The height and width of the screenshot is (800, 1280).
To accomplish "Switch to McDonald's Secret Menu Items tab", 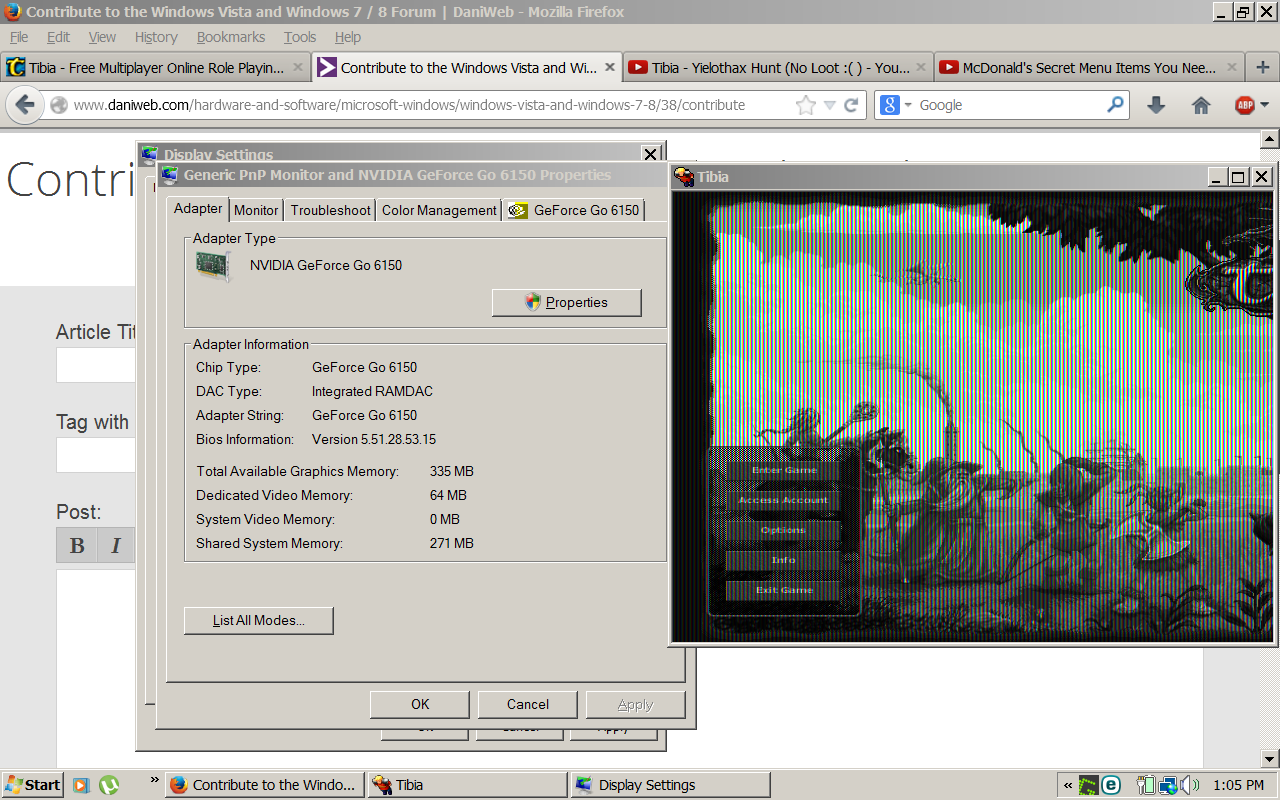I will click(1089, 68).
